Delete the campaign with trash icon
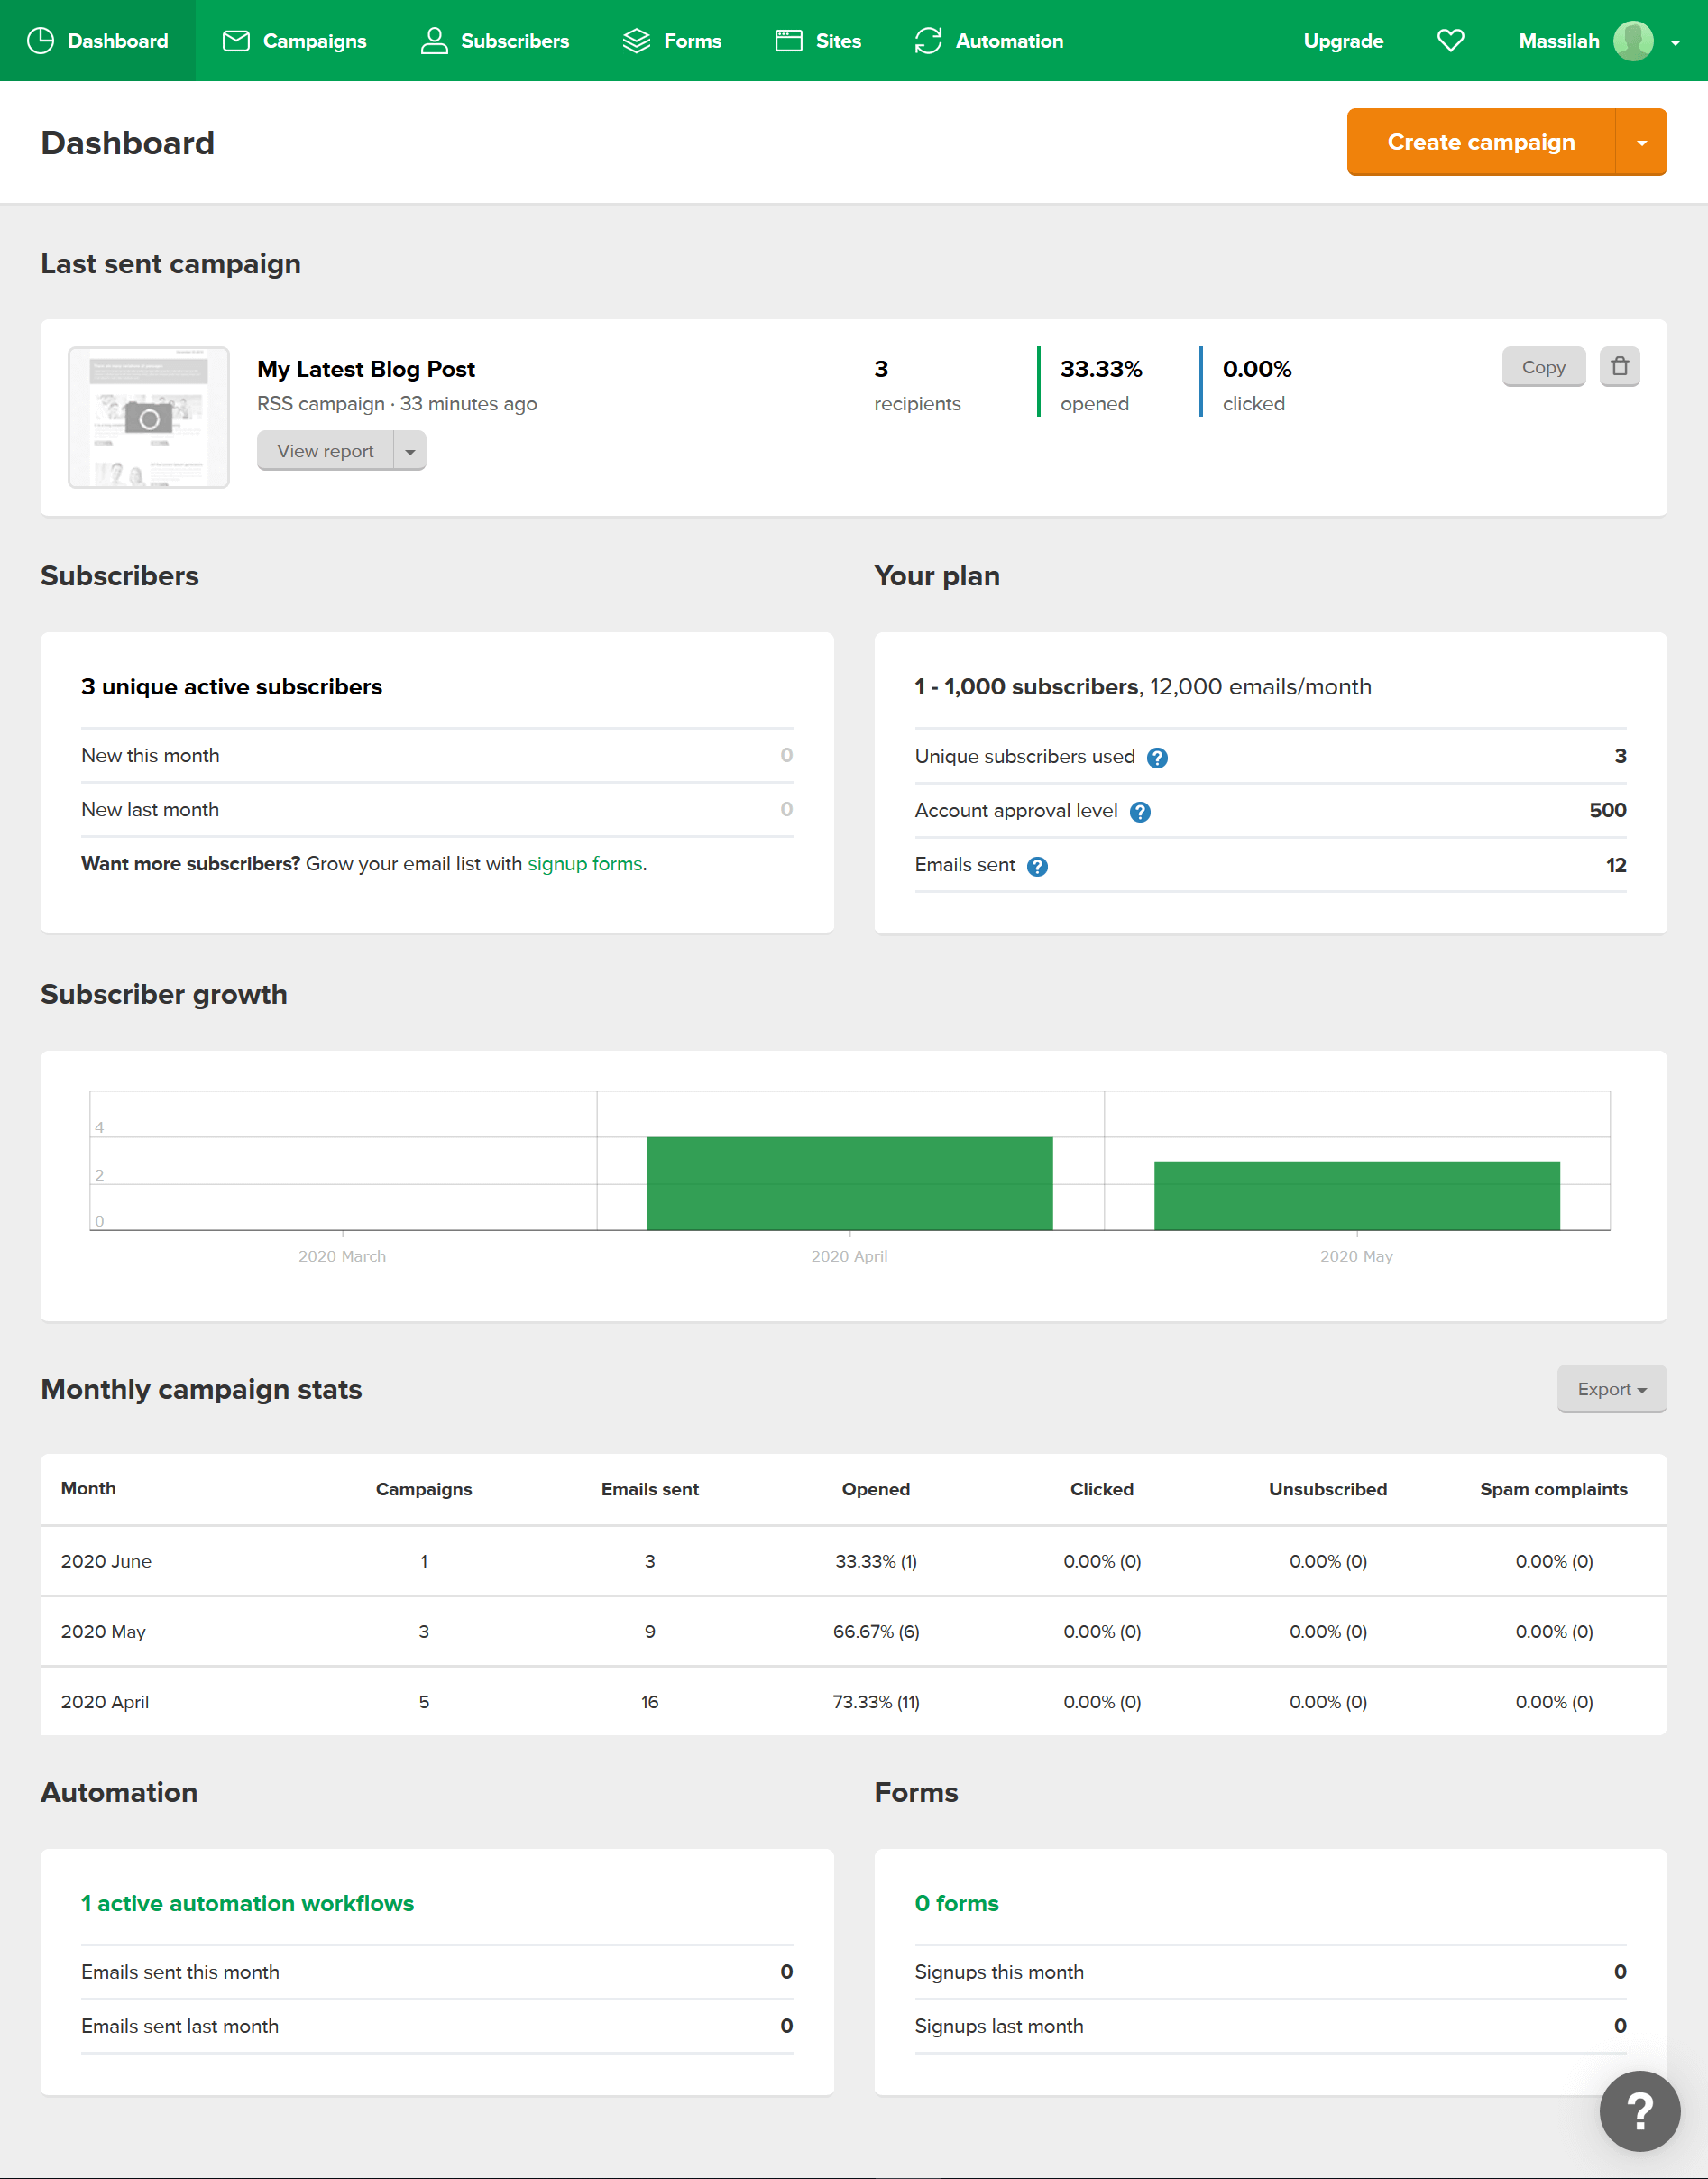The width and height of the screenshot is (1708, 2179). [1619, 366]
